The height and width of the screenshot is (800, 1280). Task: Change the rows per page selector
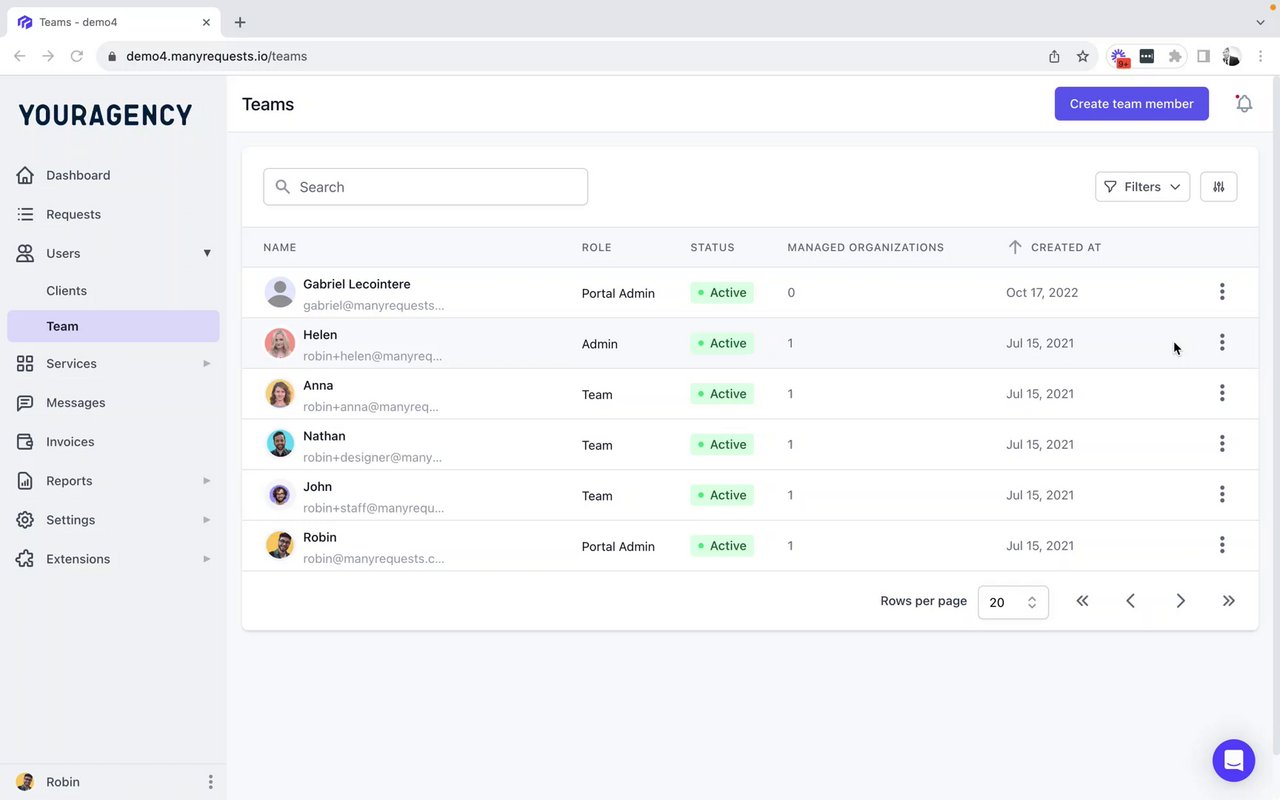[x=1012, y=602]
